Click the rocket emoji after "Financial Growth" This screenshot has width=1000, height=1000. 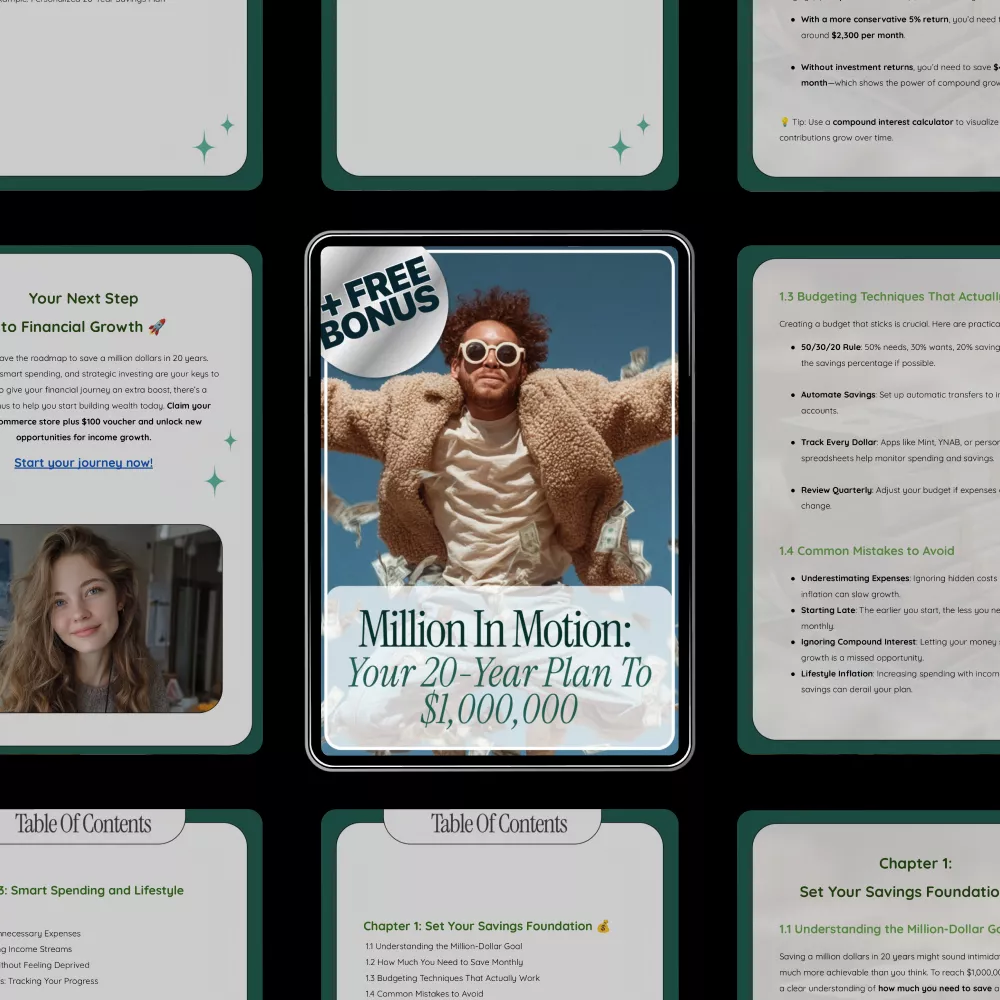(156, 327)
